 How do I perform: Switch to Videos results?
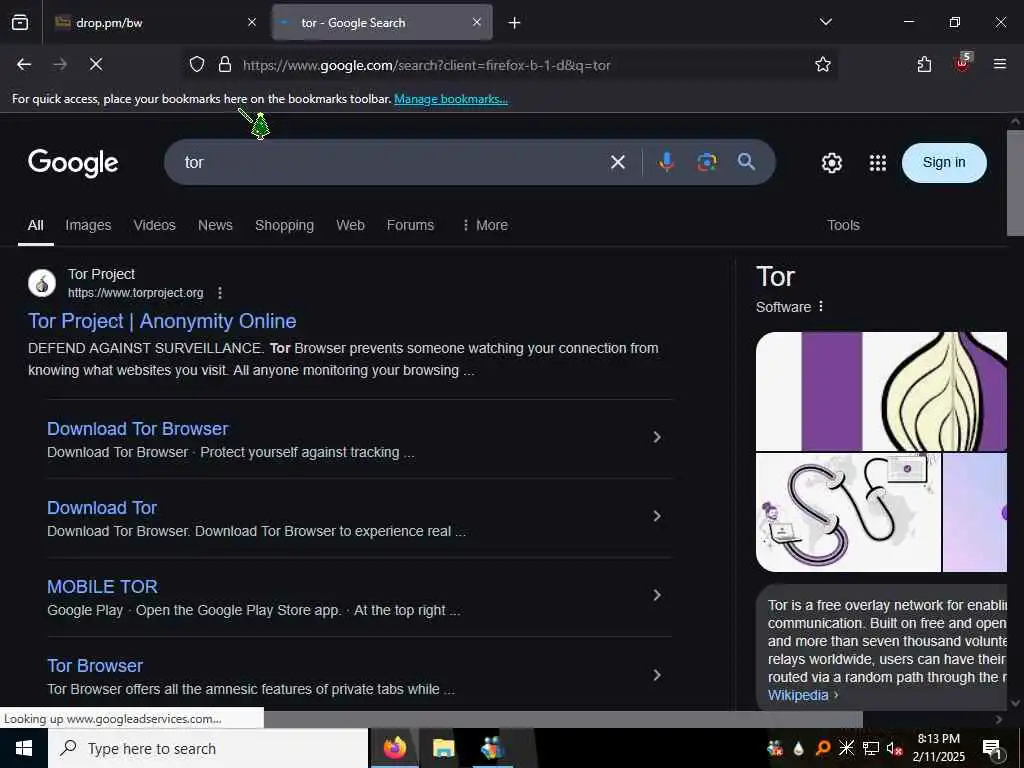point(154,225)
